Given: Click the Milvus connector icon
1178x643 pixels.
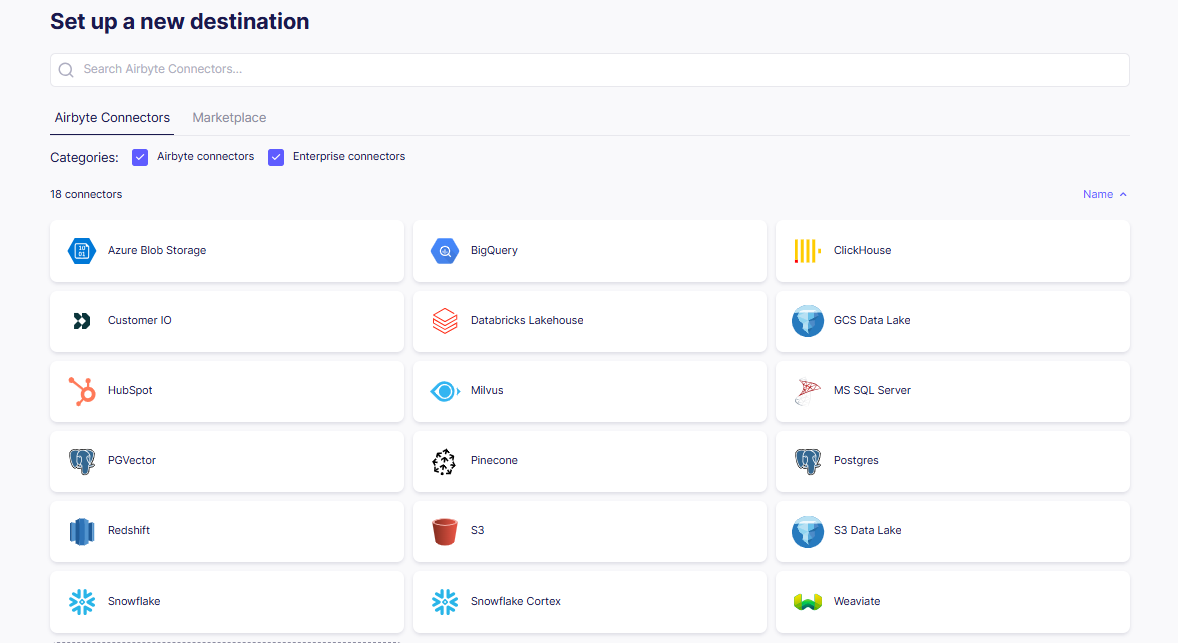Looking at the screenshot, I should click(x=444, y=391).
